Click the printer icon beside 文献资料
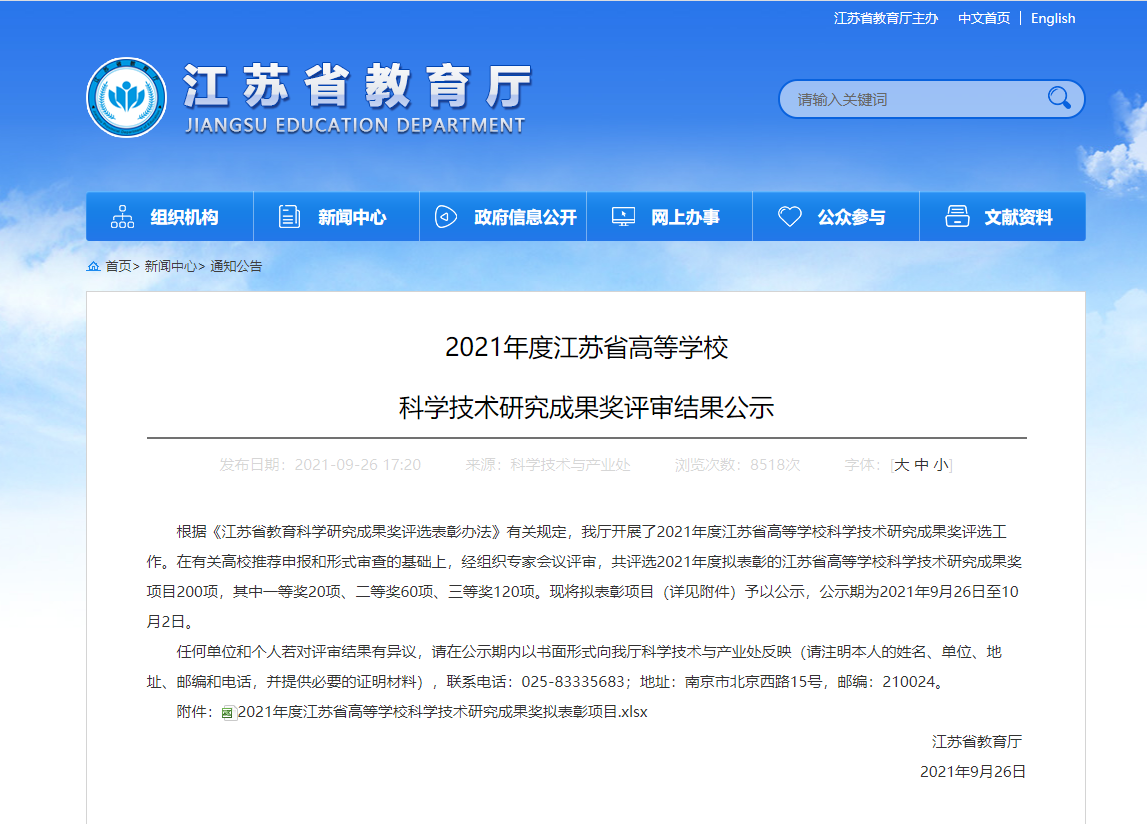The height and width of the screenshot is (824, 1147). pyautogui.click(x=957, y=217)
